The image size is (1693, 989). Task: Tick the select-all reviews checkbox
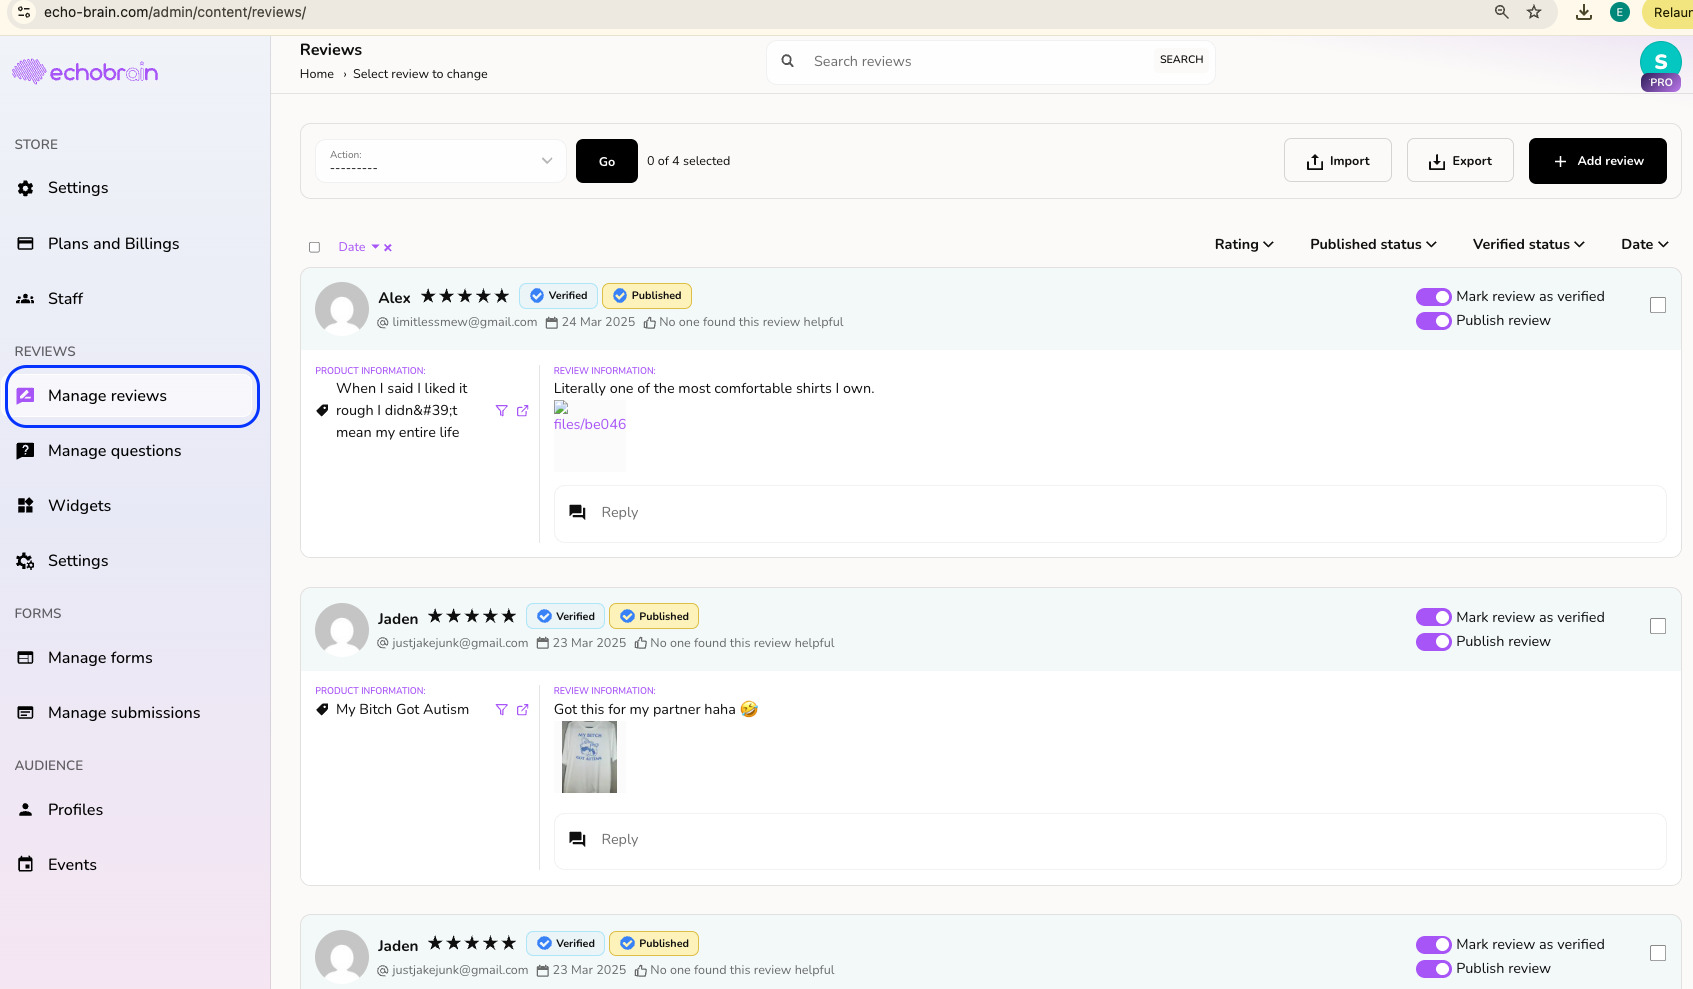click(314, 247)
